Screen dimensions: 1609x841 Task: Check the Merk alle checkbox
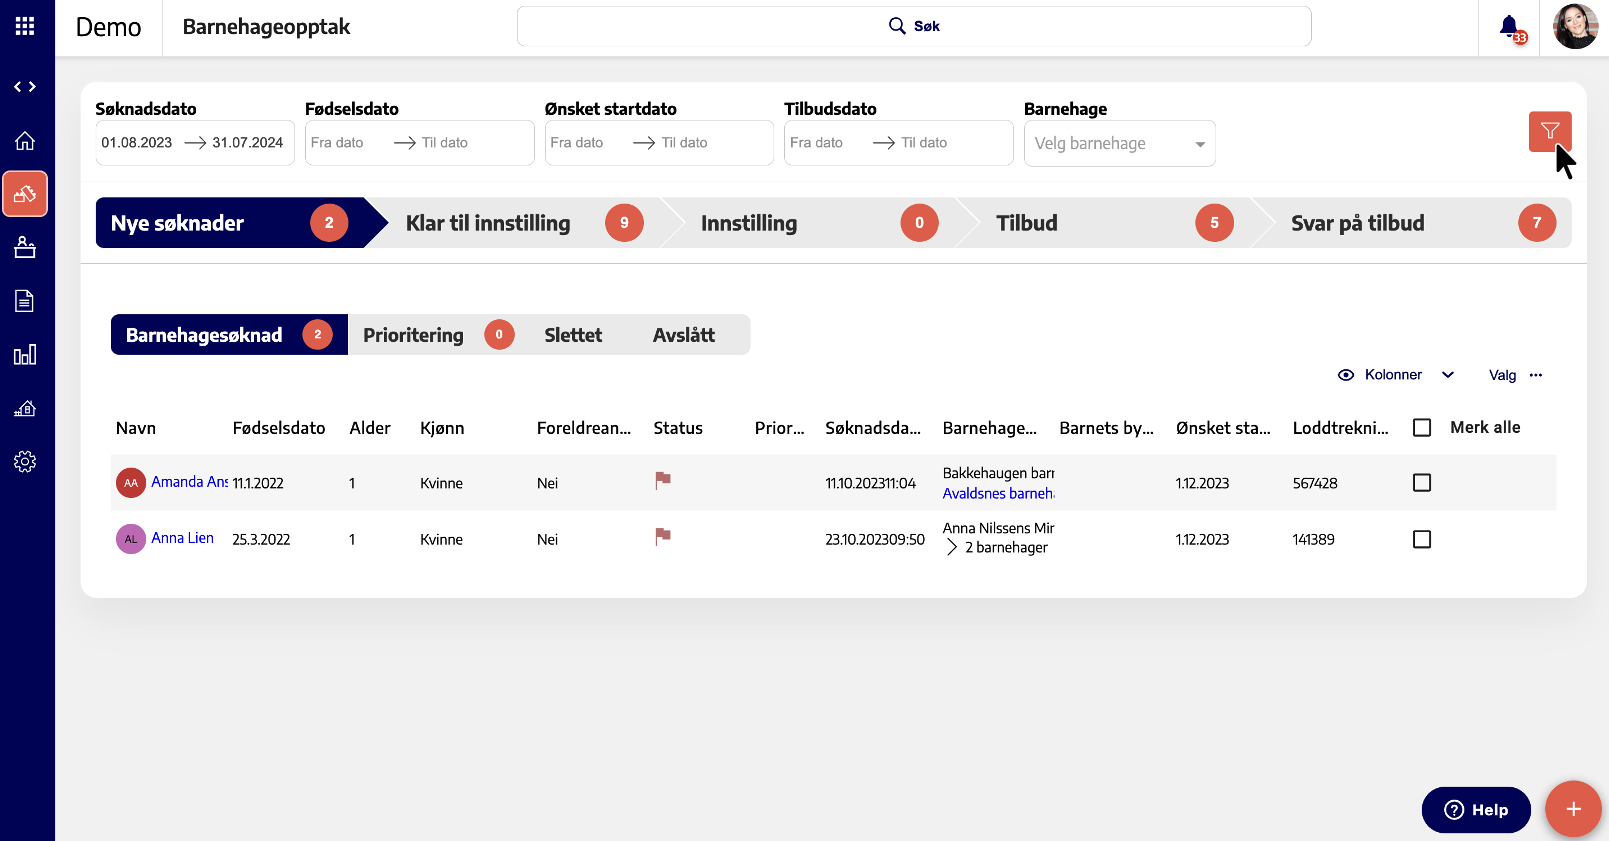tap(1421, 428)
